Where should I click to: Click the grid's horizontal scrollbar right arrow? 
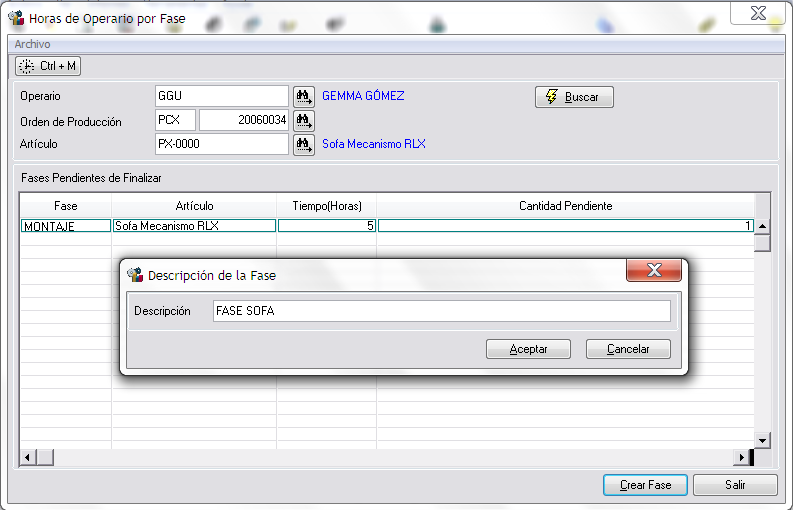pos(741,457)
